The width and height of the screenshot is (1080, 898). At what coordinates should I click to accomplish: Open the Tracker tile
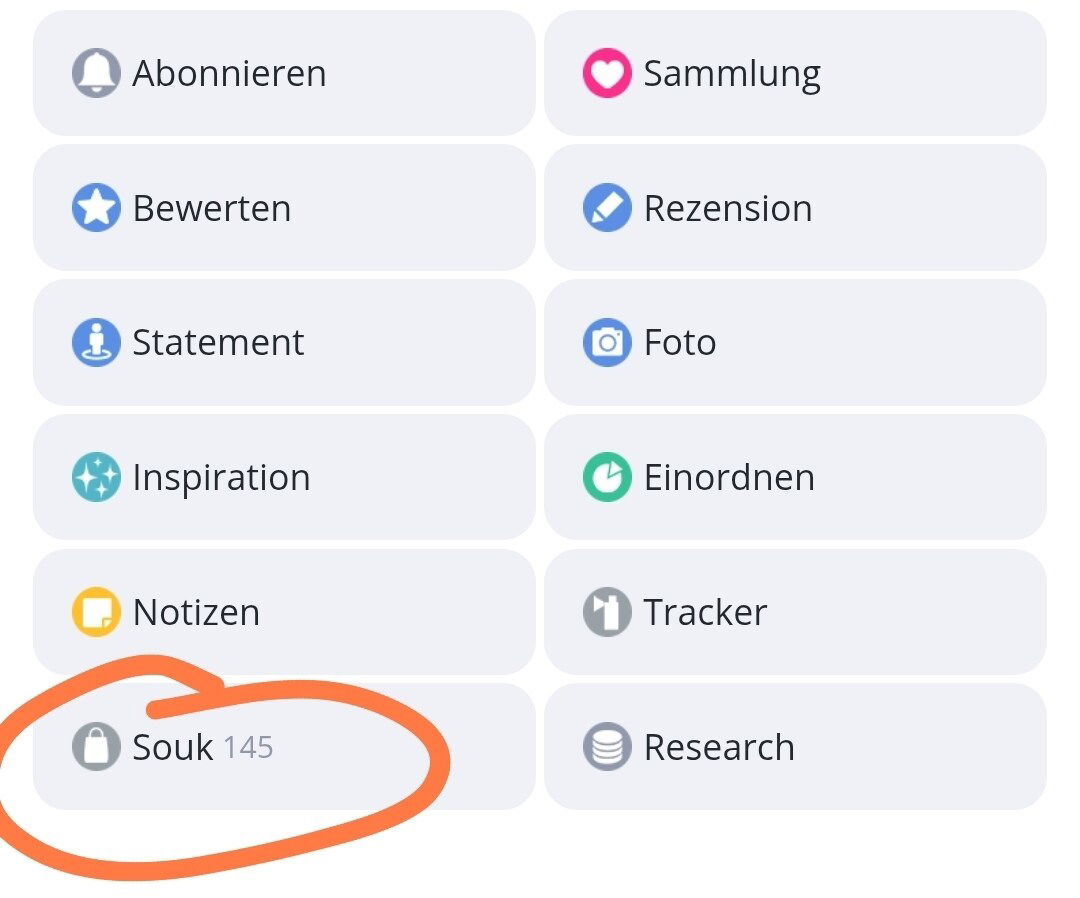click(795, 612)
